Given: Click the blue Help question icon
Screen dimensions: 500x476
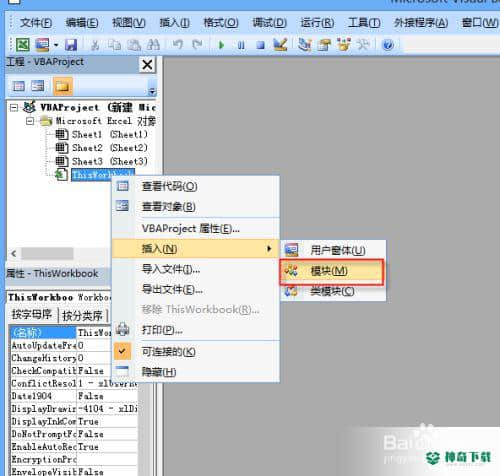Looking at the screenshot, I should [388, 45].
